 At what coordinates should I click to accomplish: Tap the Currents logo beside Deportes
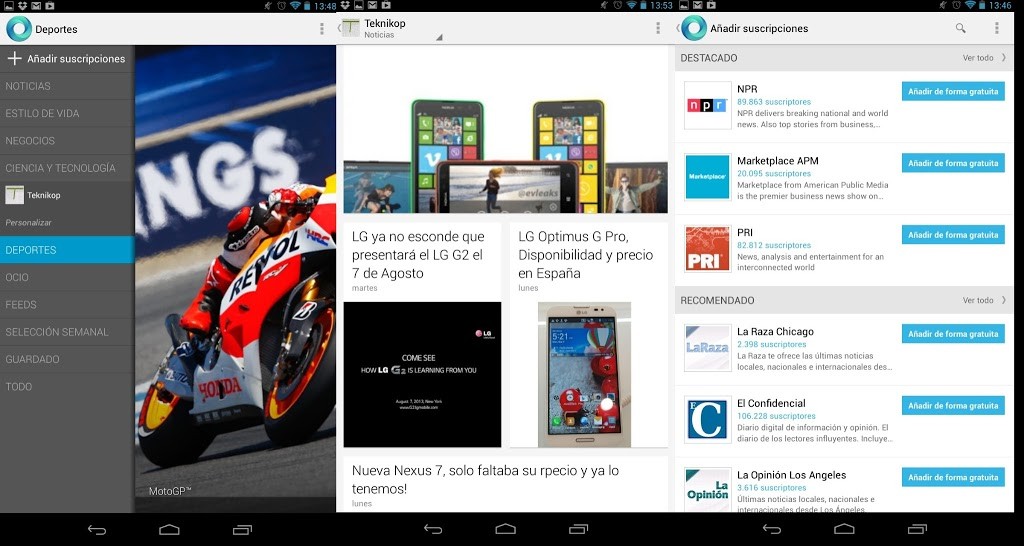pyautogui.click(x=18, y=29)
